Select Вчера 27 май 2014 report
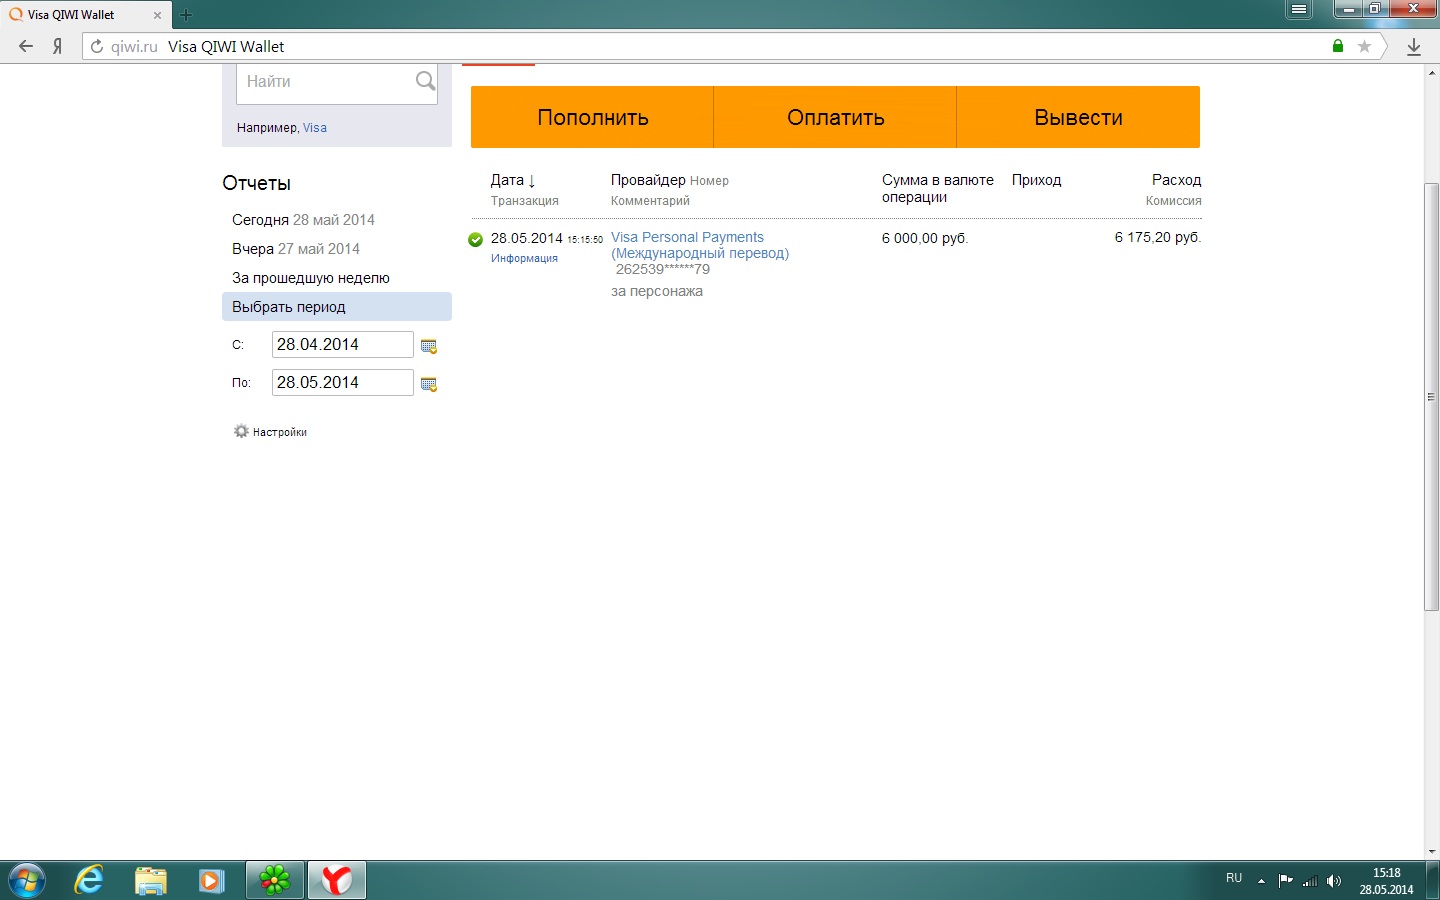The height and width of the screenshot is (900, 1440). coord(296,249)
